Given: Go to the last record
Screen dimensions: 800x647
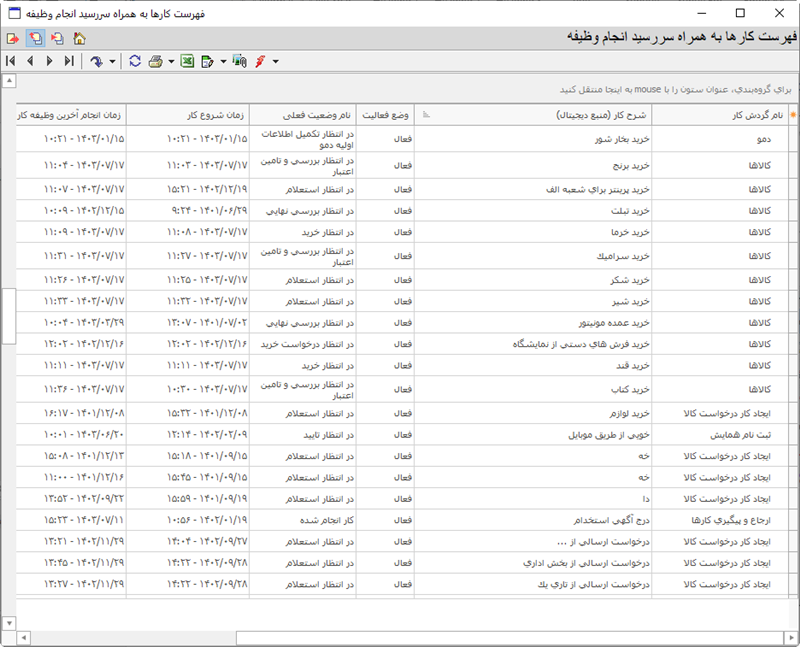Looking at the screenshot, I should (x=68, y=62).
